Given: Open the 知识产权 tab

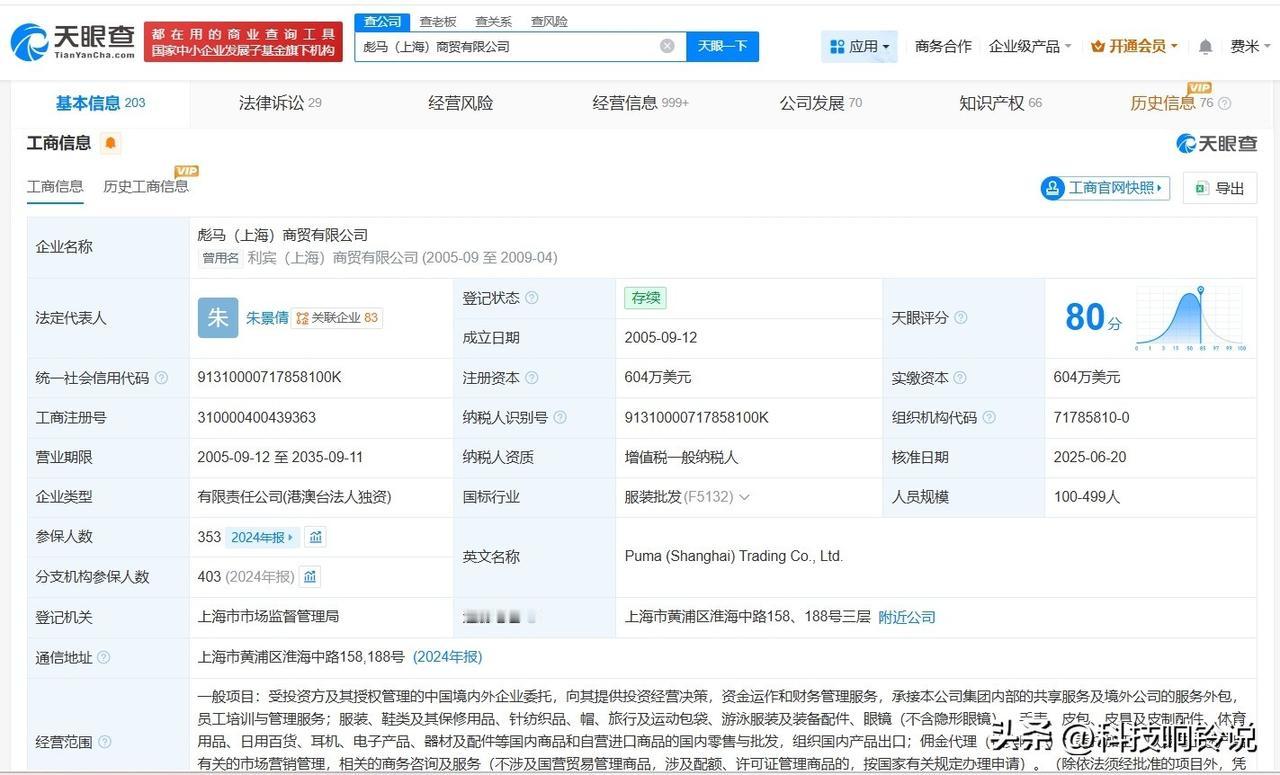Looking at the screenshot, I should [x=1000, y=103].
